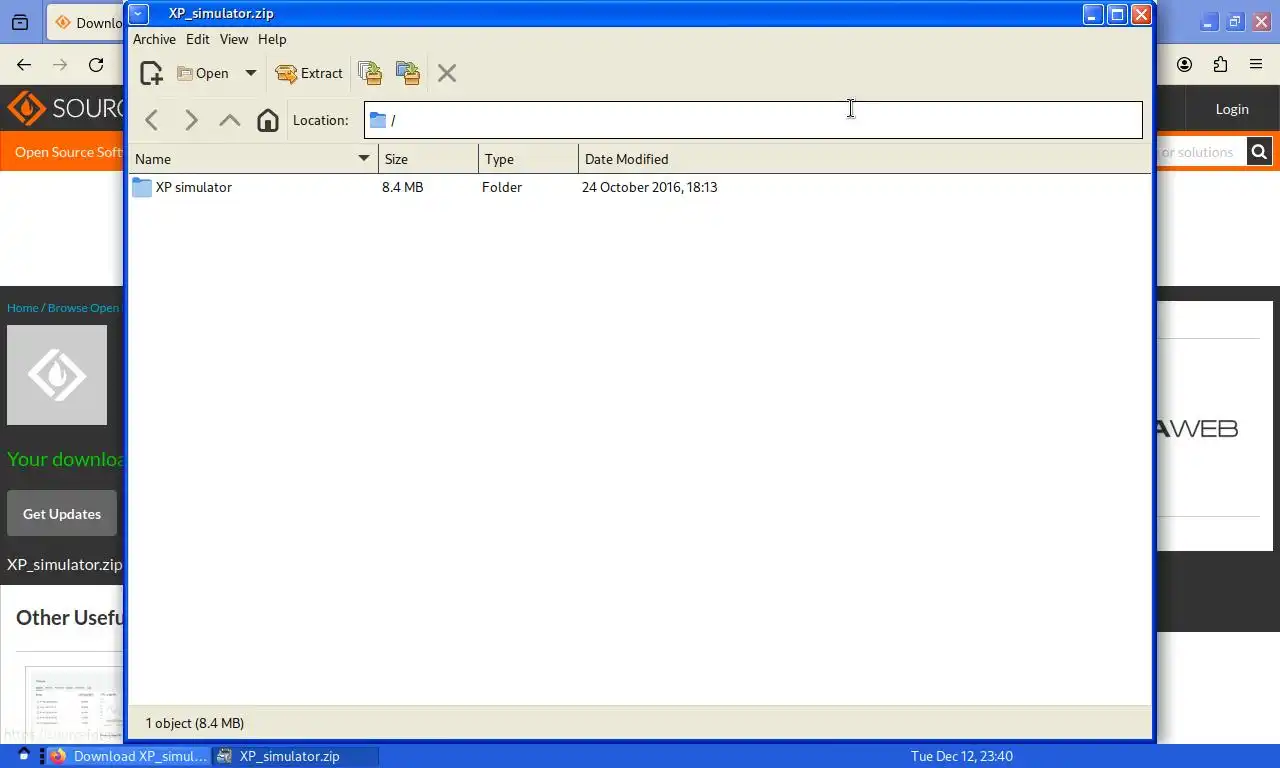Image resolution: width=1280 pixels, height=768 pixels.
Task: Click the browser search solutions field
Action: click(1201, 152)
